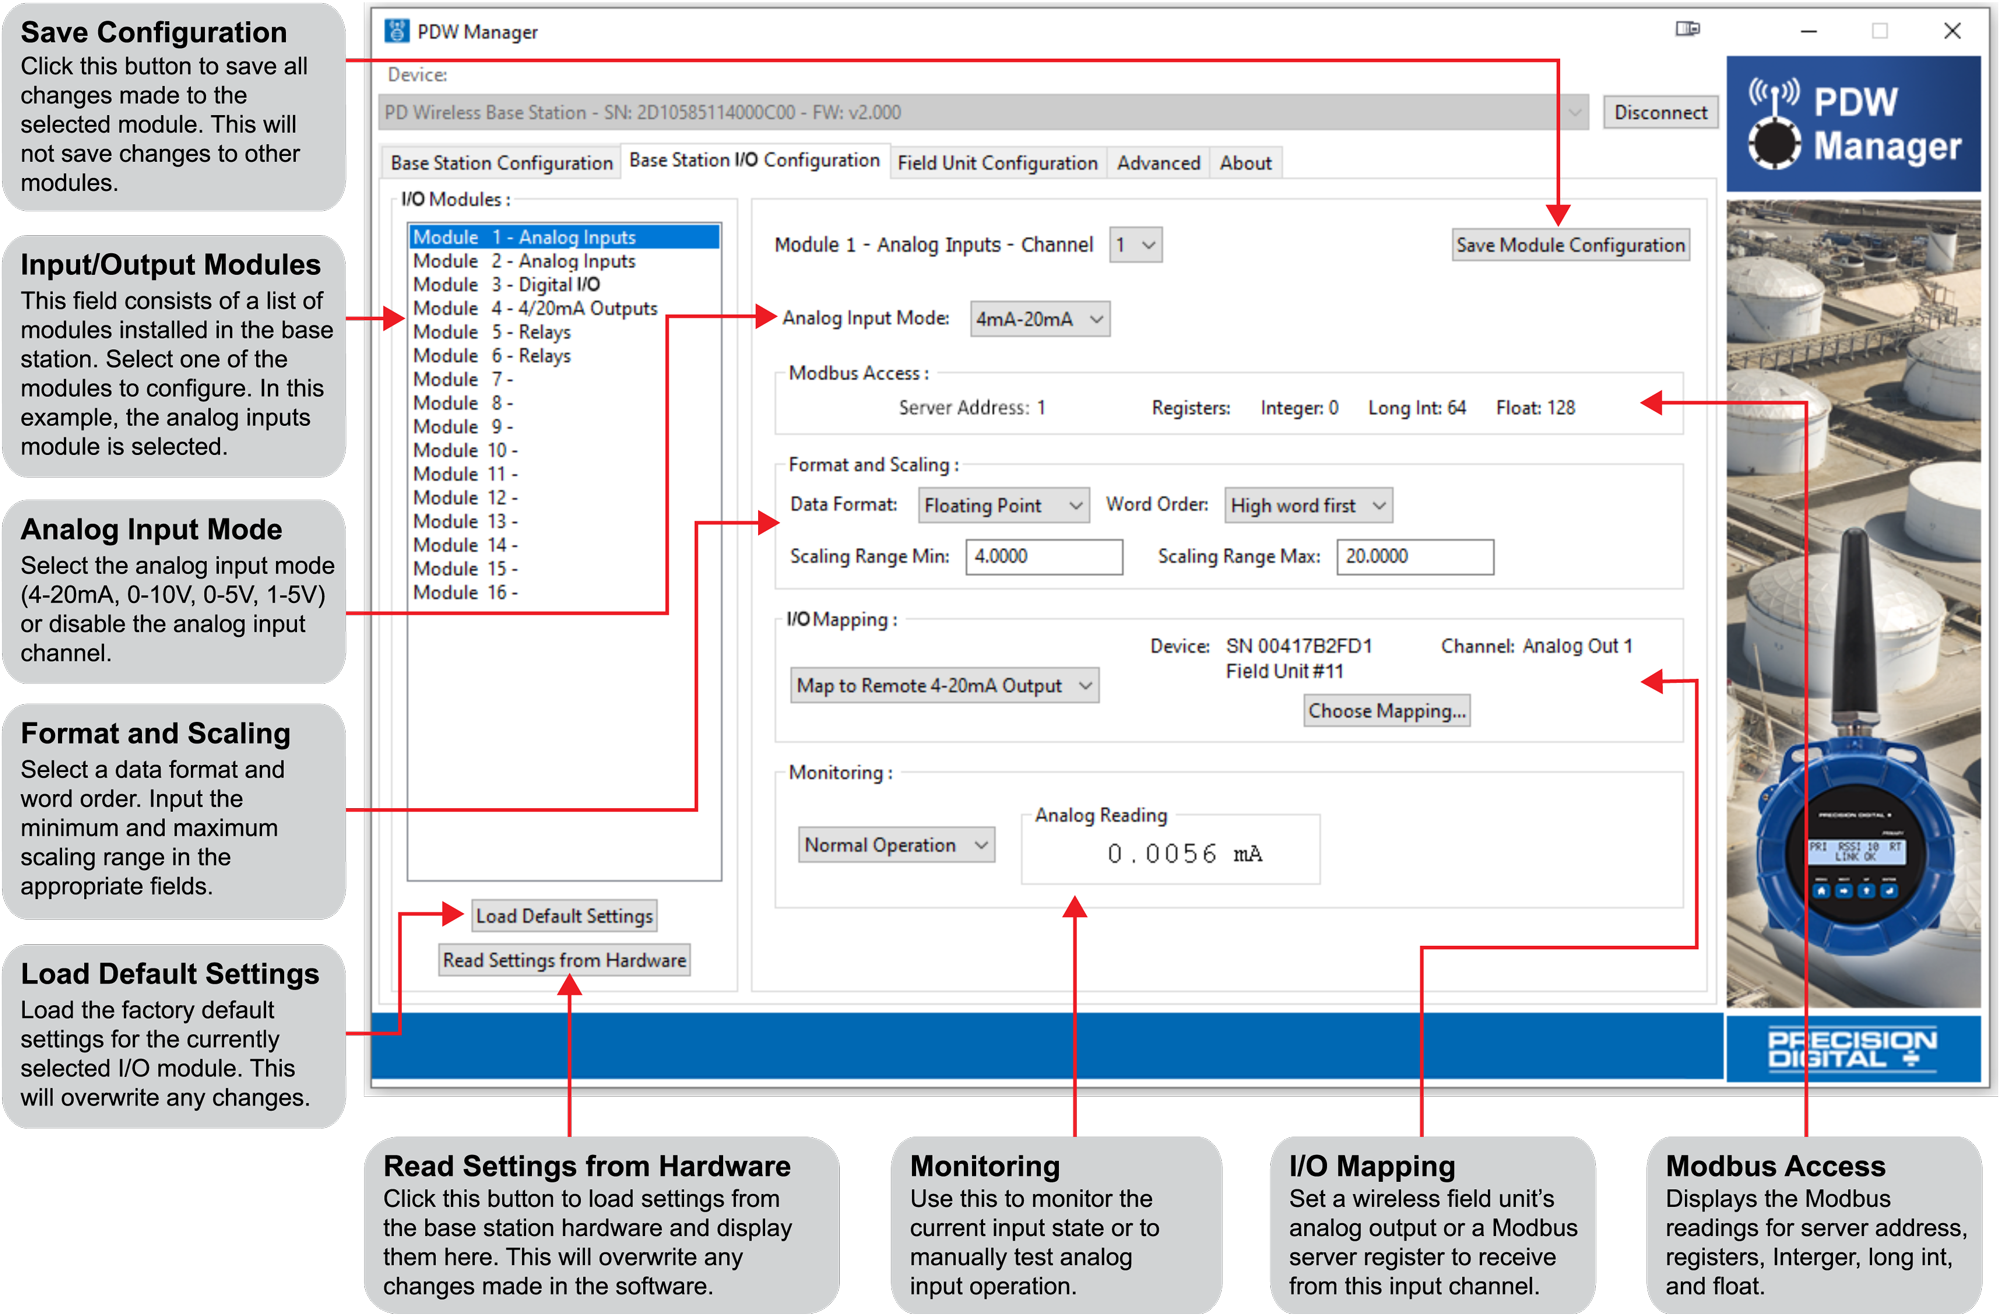Click the display mode icon in title bar
This screenshot has height=1315, width=2000.
[1687, 29]
